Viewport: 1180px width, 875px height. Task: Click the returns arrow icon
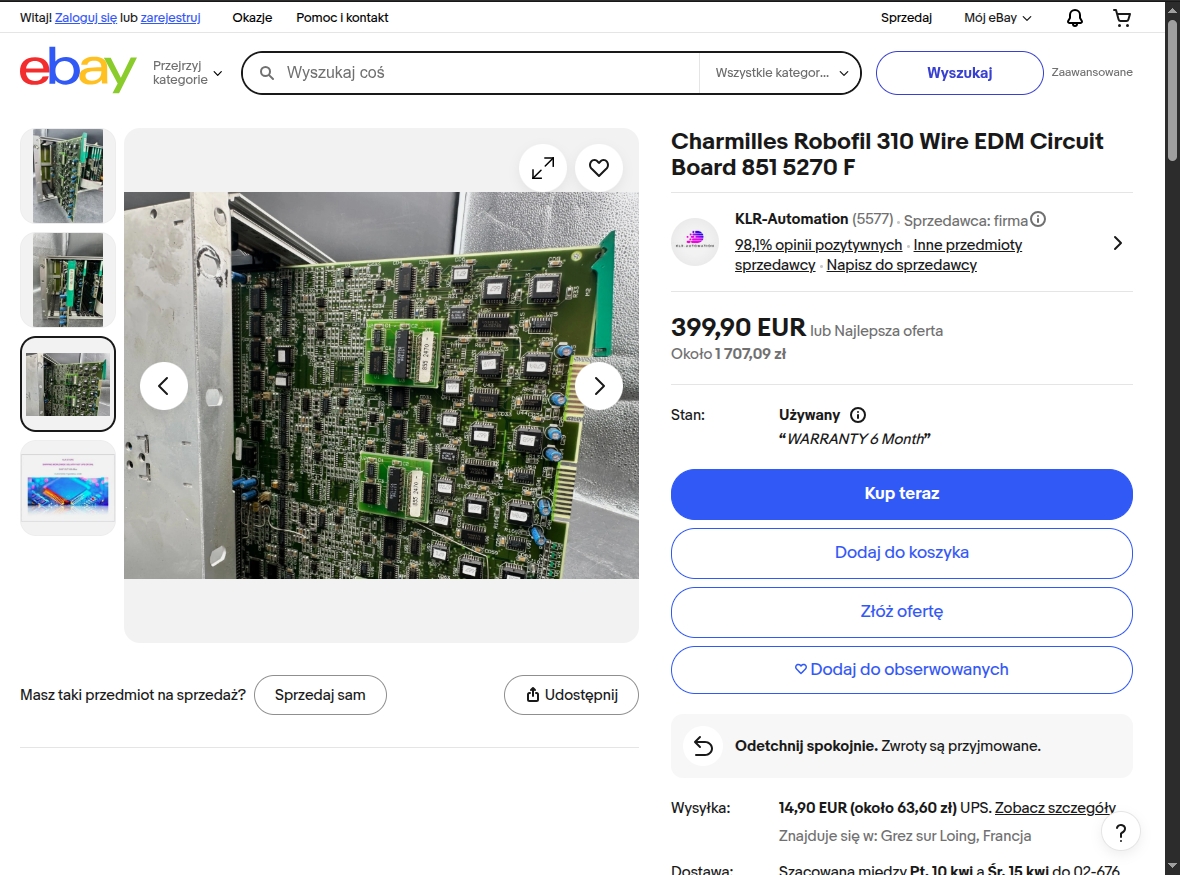click(703, 746)
